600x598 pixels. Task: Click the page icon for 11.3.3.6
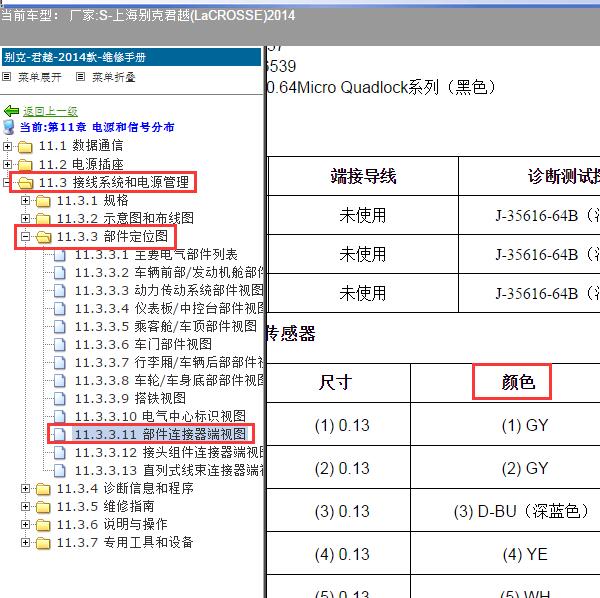point(60,345)
